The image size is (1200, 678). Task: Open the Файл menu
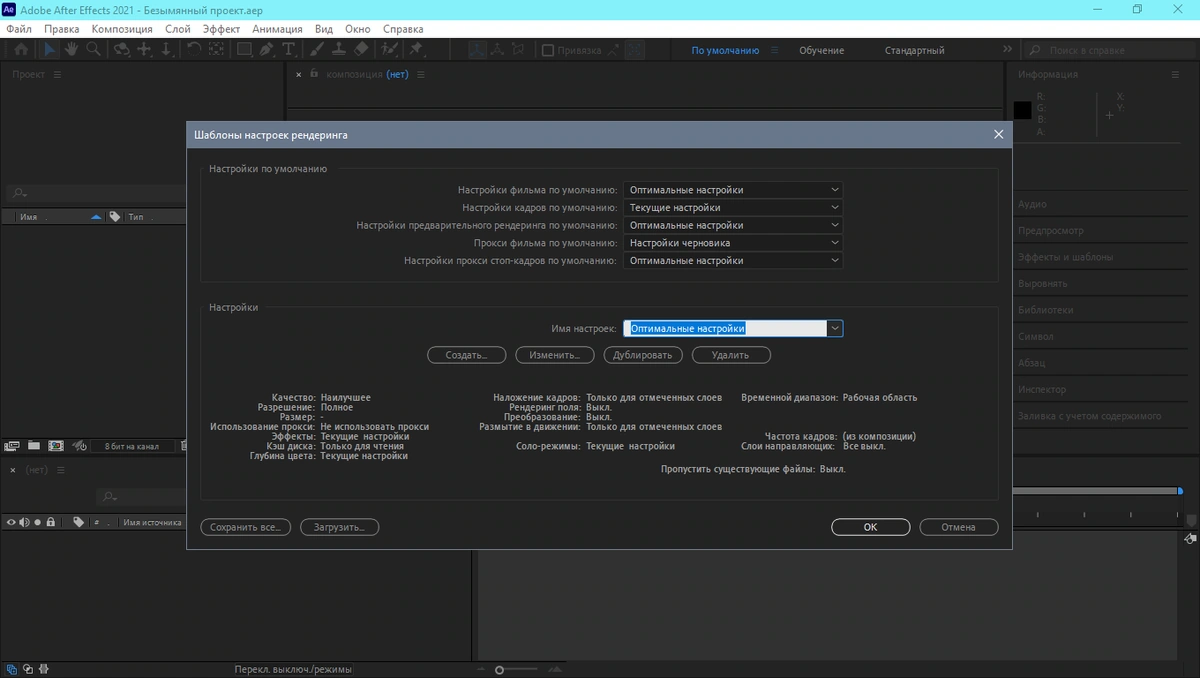click(x=19, y=29)
